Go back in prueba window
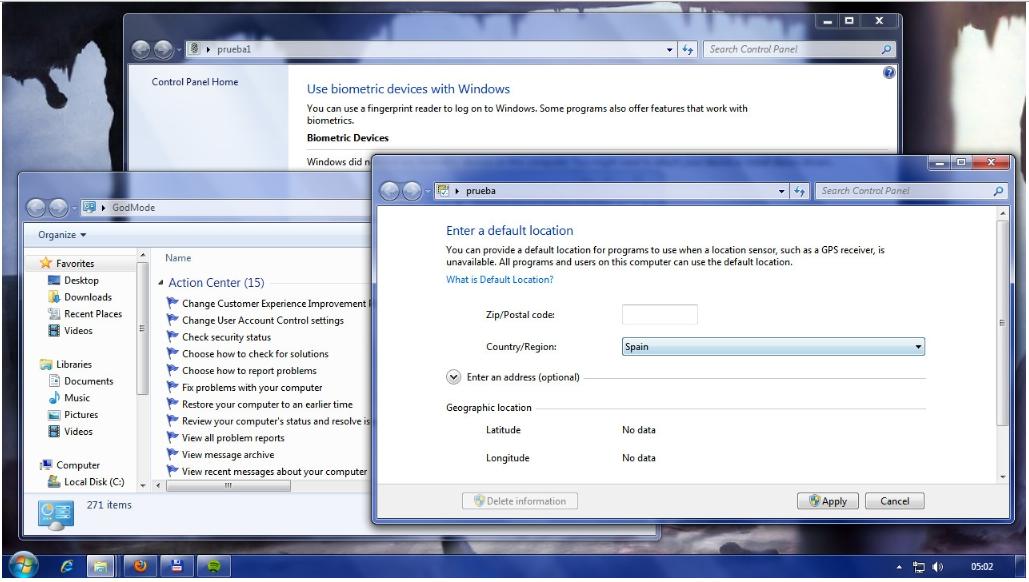Screen dimensions: 1029x582 (x=390, y=191)
